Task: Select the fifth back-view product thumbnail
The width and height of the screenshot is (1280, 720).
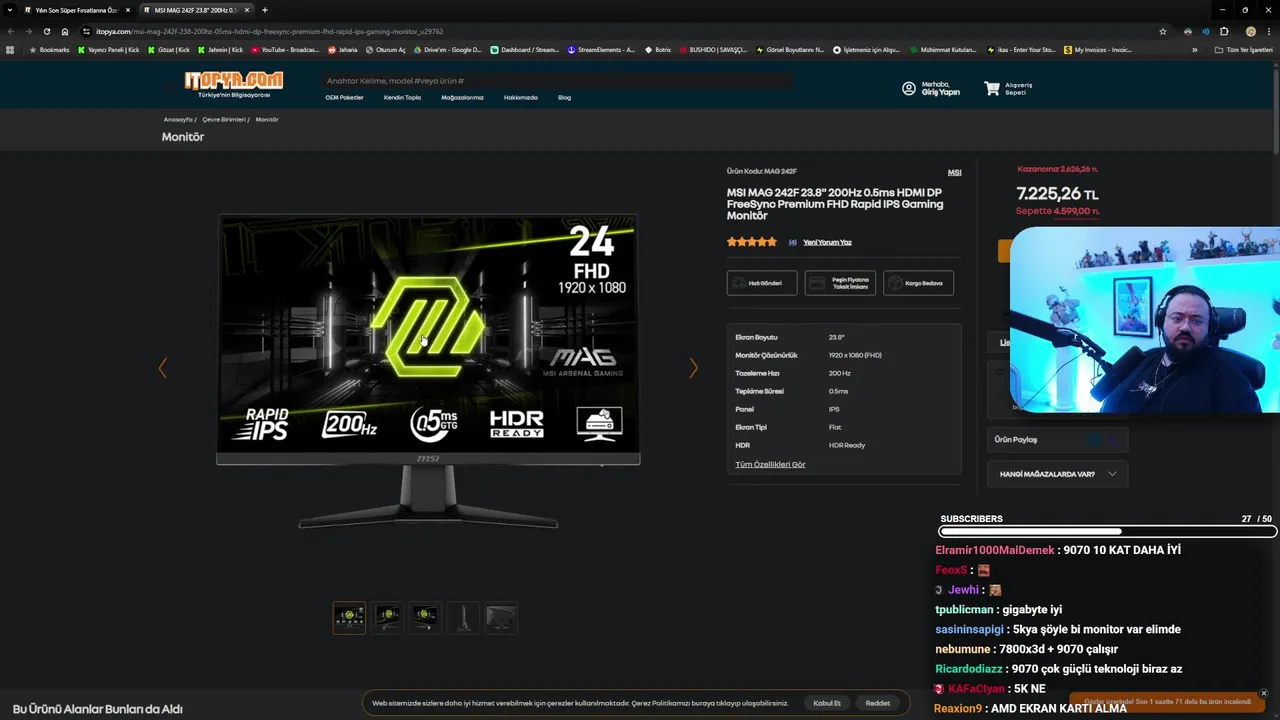Action: [501, 618]
